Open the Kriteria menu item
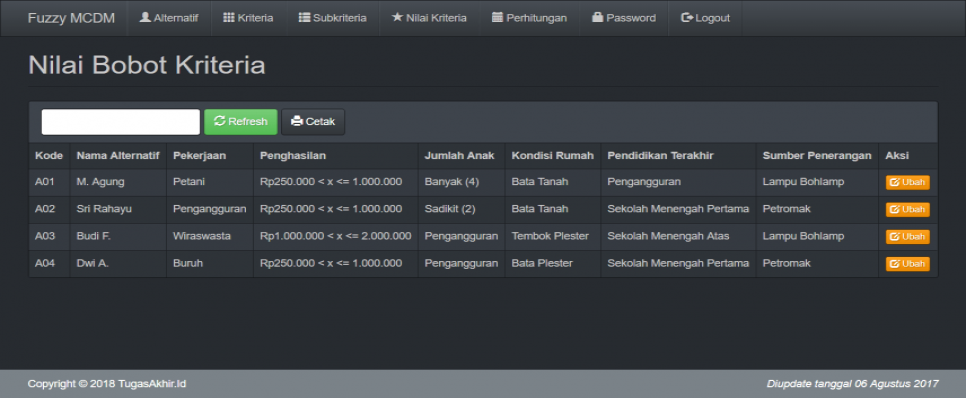This screenshot has height=398, width=966. click(248, 18)
